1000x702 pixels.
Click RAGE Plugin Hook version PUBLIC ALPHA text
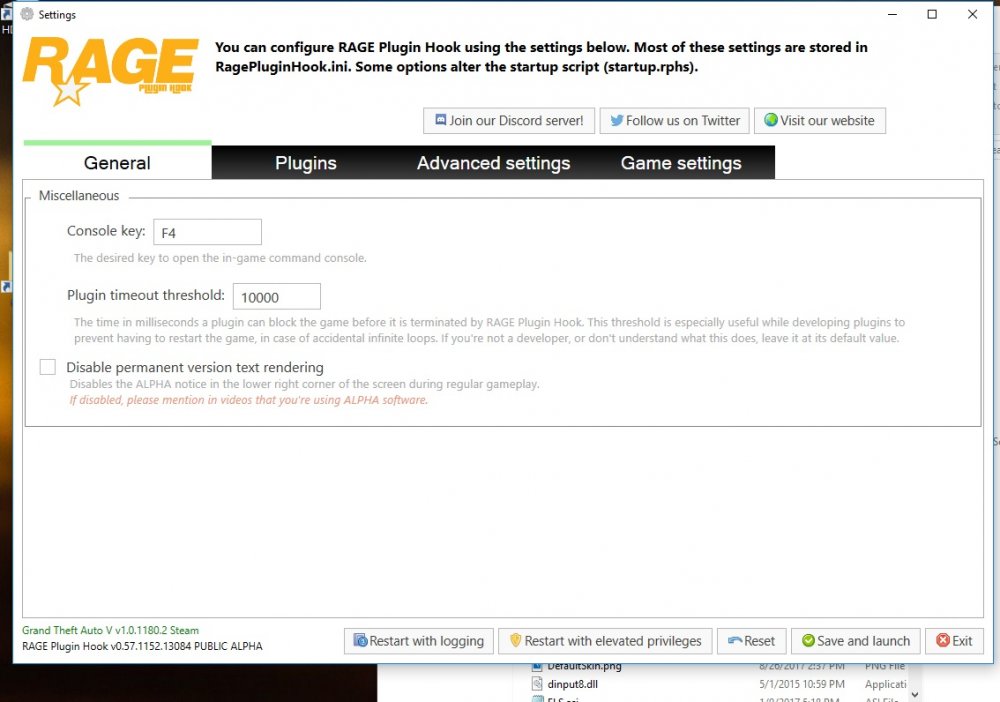point(142,646)
